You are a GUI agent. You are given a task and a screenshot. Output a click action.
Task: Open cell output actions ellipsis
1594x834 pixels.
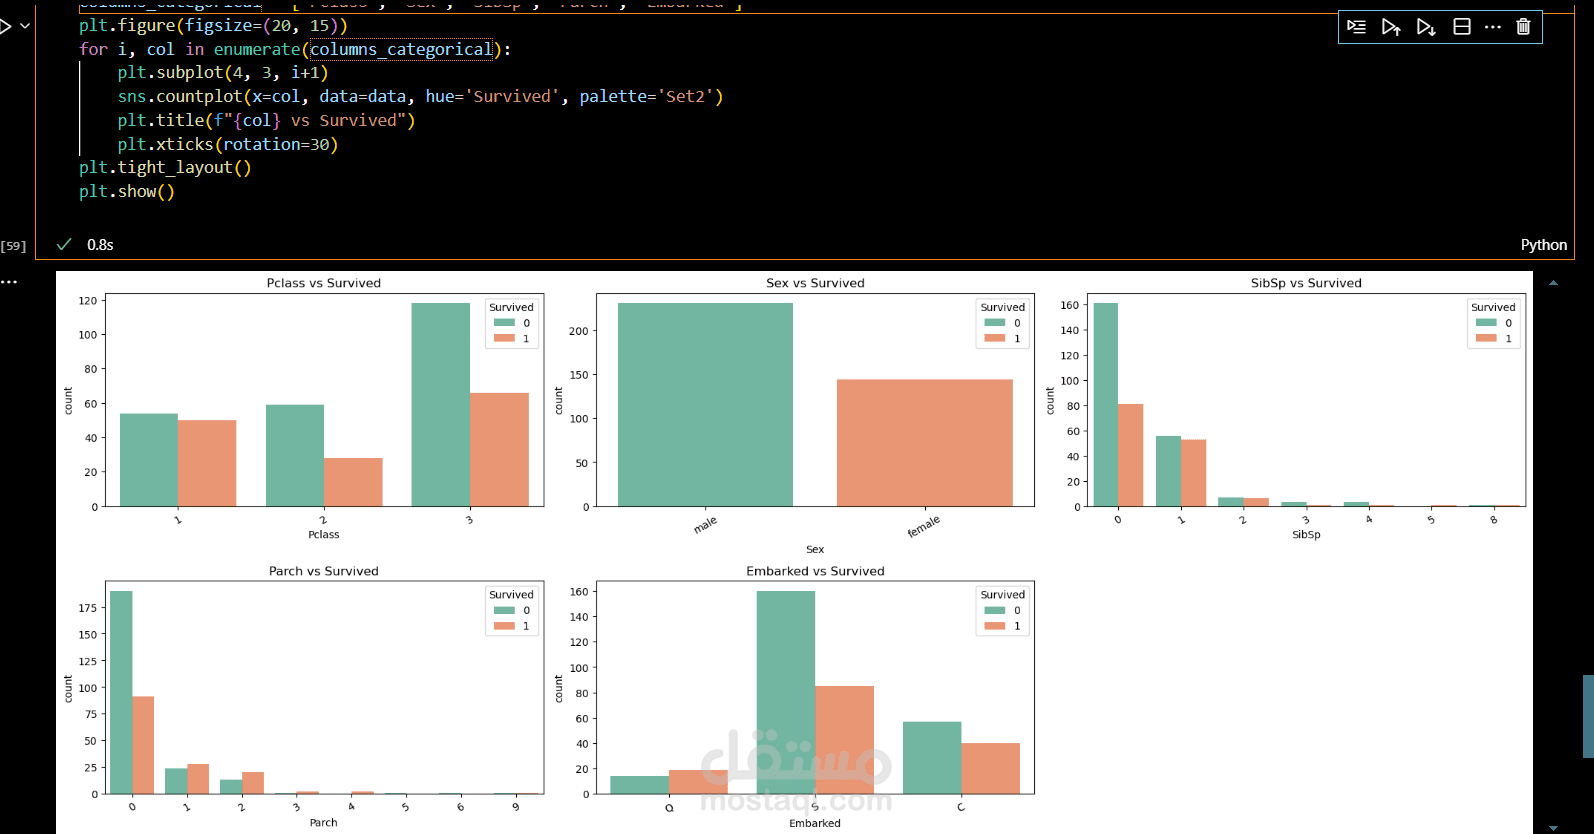[x=9, y=282]
